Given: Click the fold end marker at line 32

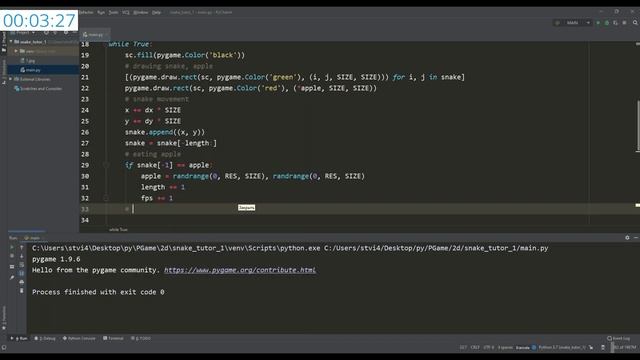Looking at the screenshot, I should (106, 198).
